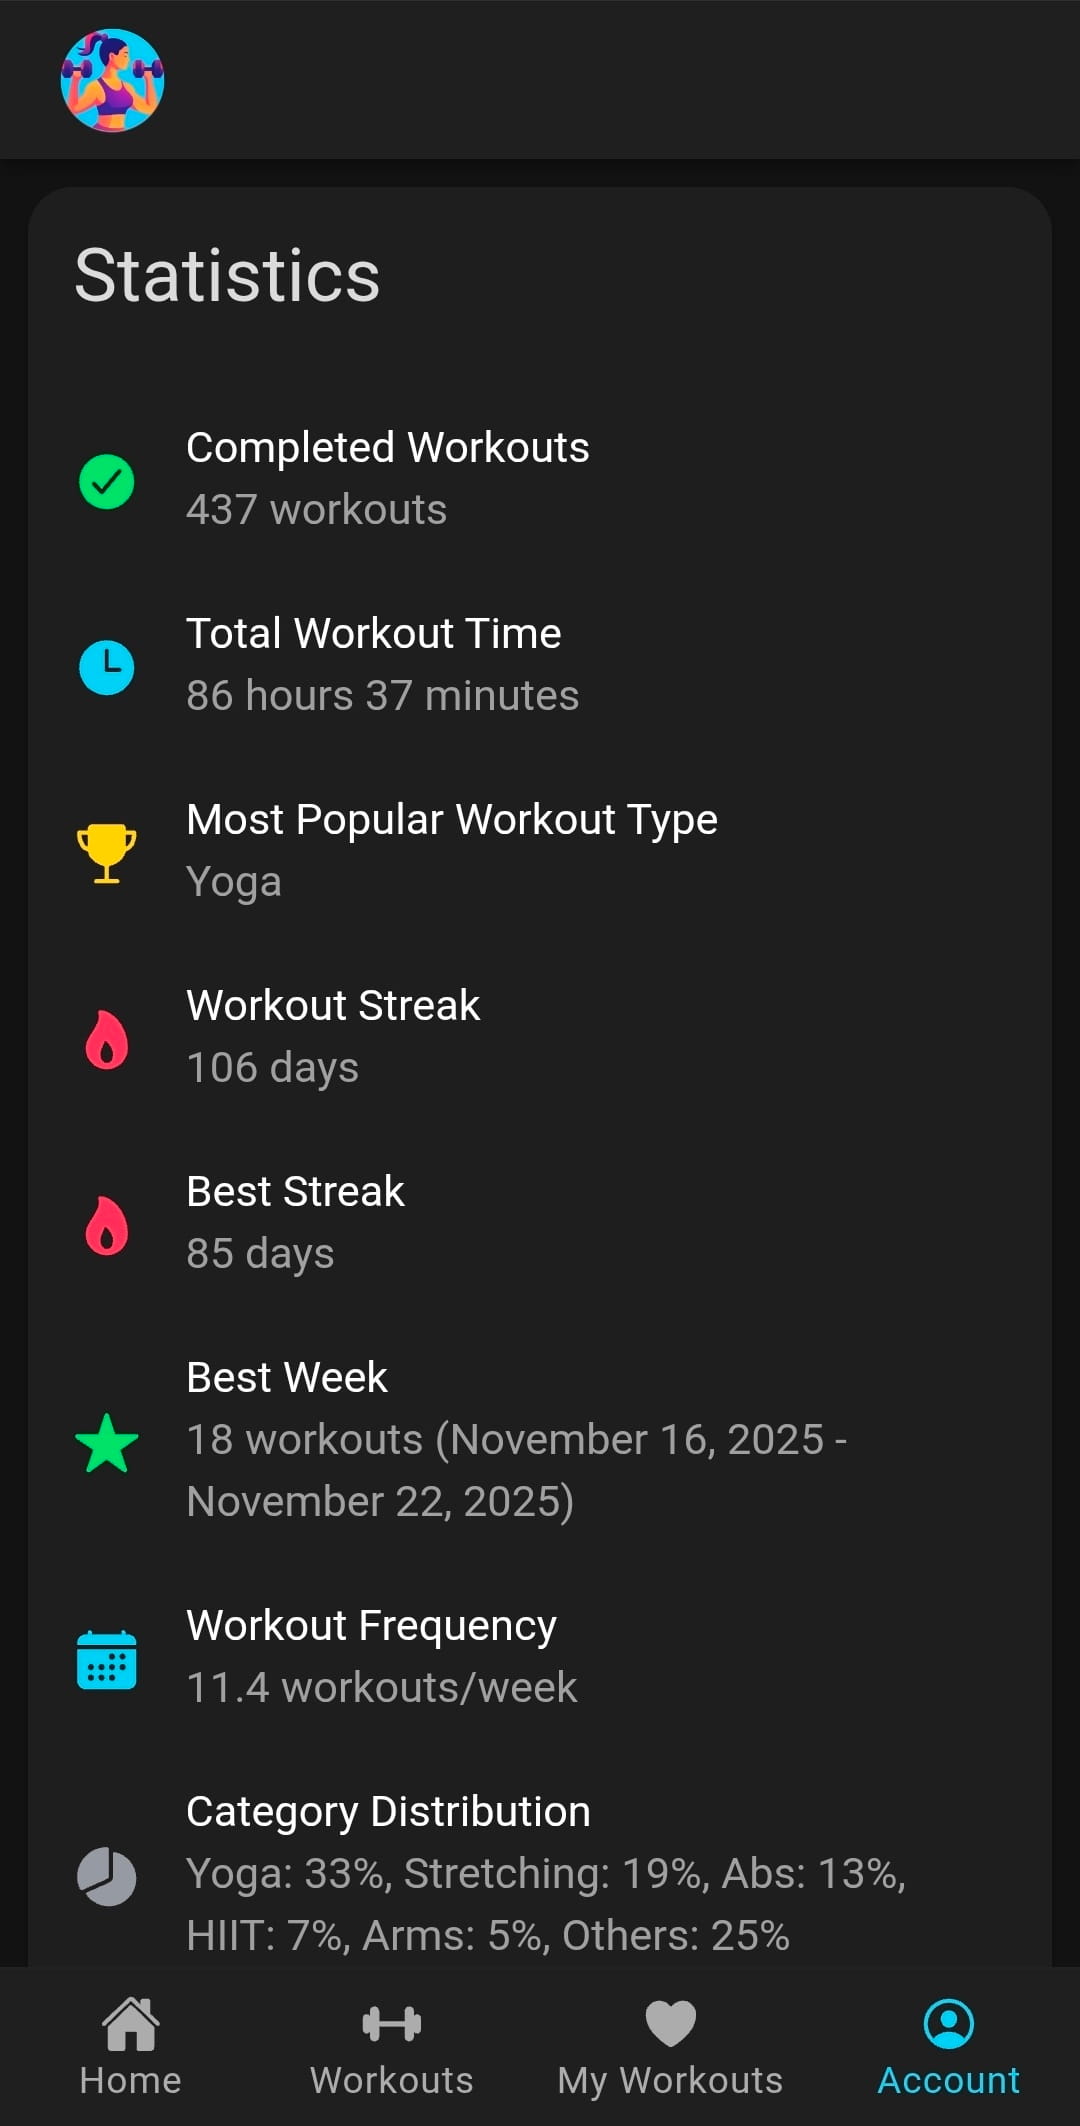Screen dimensions: 1080x2126
Task: Tap the blue calendar Workout Frequency icon
Action: tap(107, 1659)
